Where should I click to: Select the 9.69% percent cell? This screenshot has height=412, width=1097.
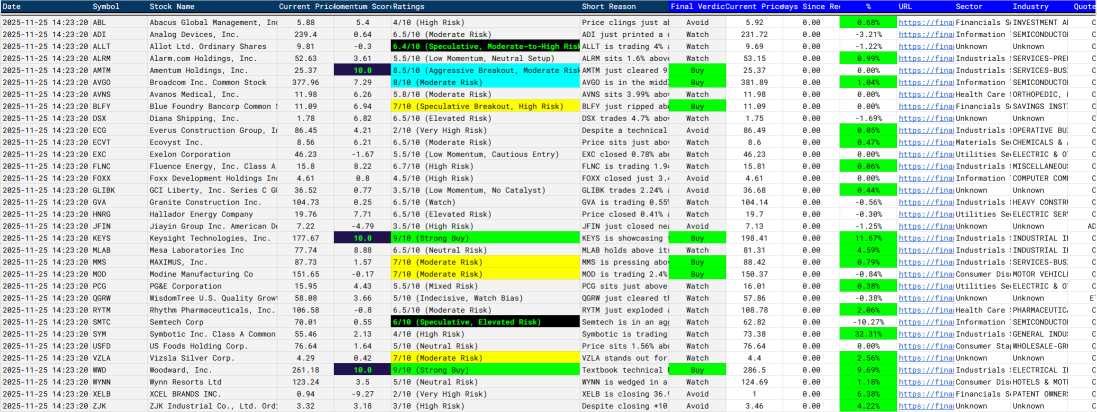coord(868,370)
